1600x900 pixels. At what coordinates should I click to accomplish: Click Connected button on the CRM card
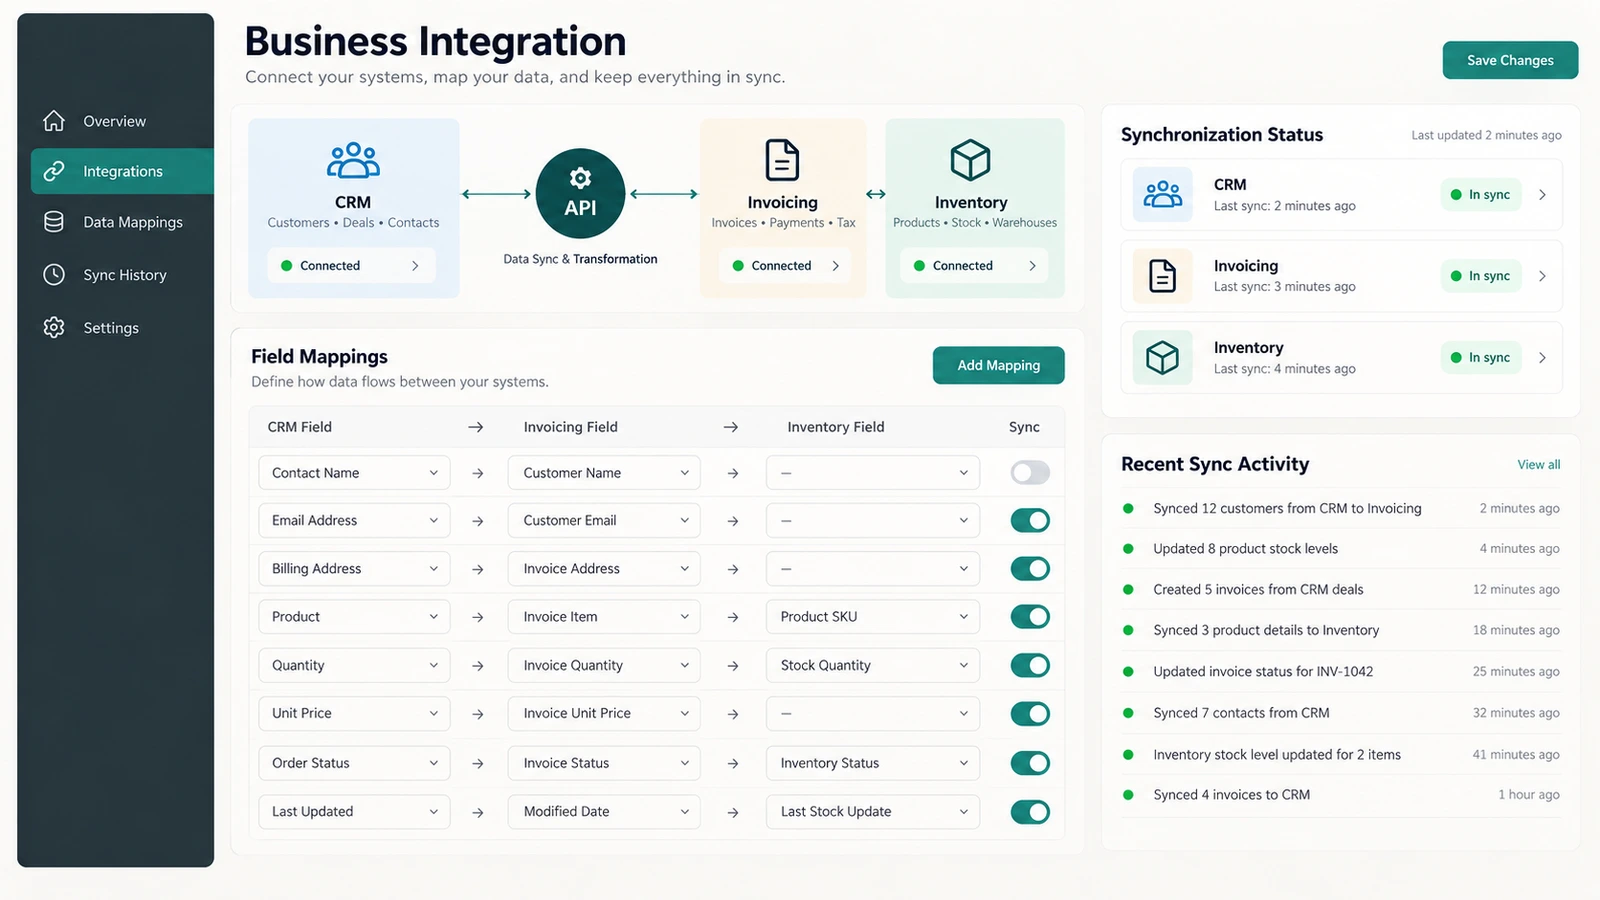pos(351,266)
